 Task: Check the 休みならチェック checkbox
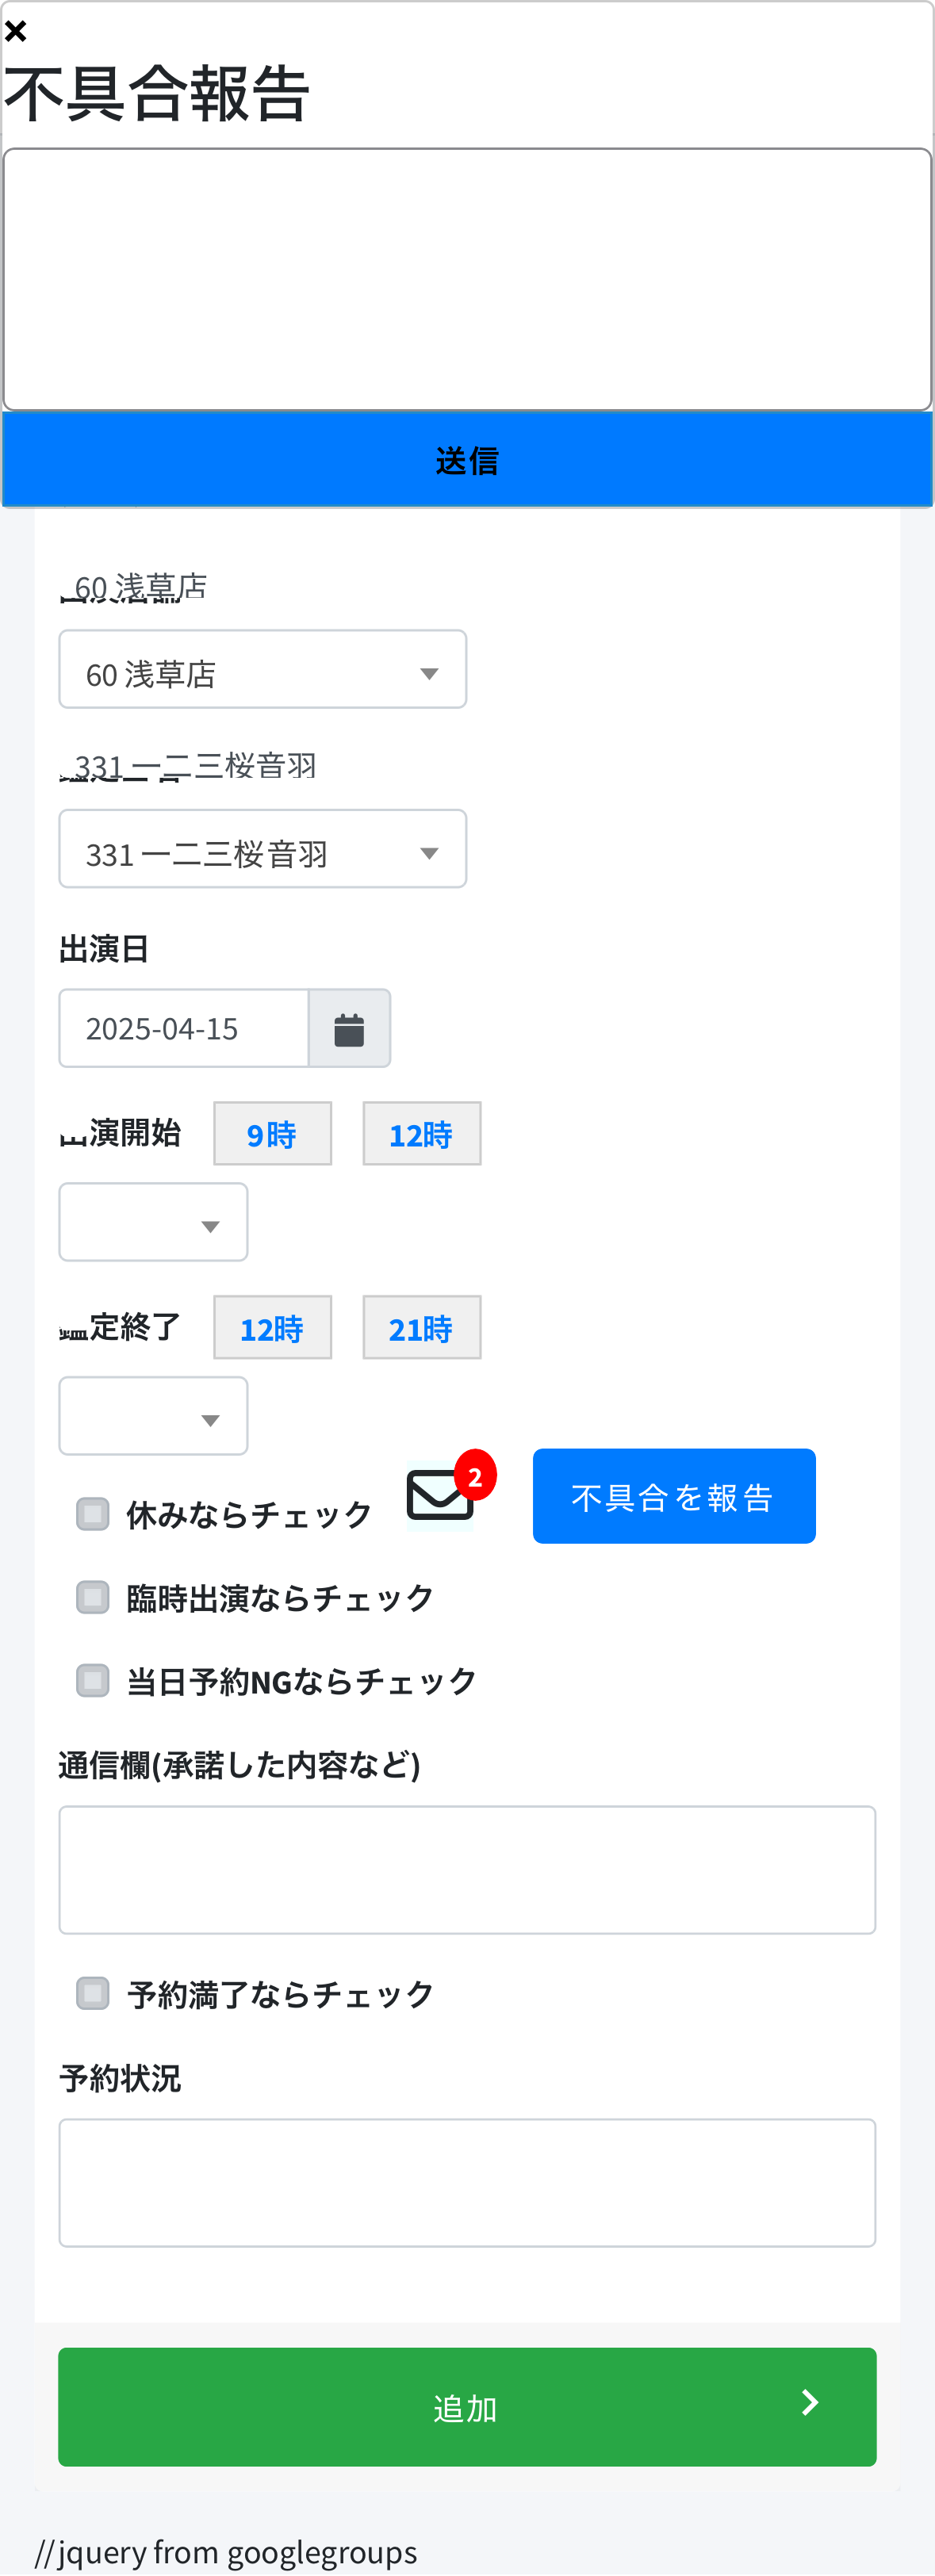tap(93, 1513)
